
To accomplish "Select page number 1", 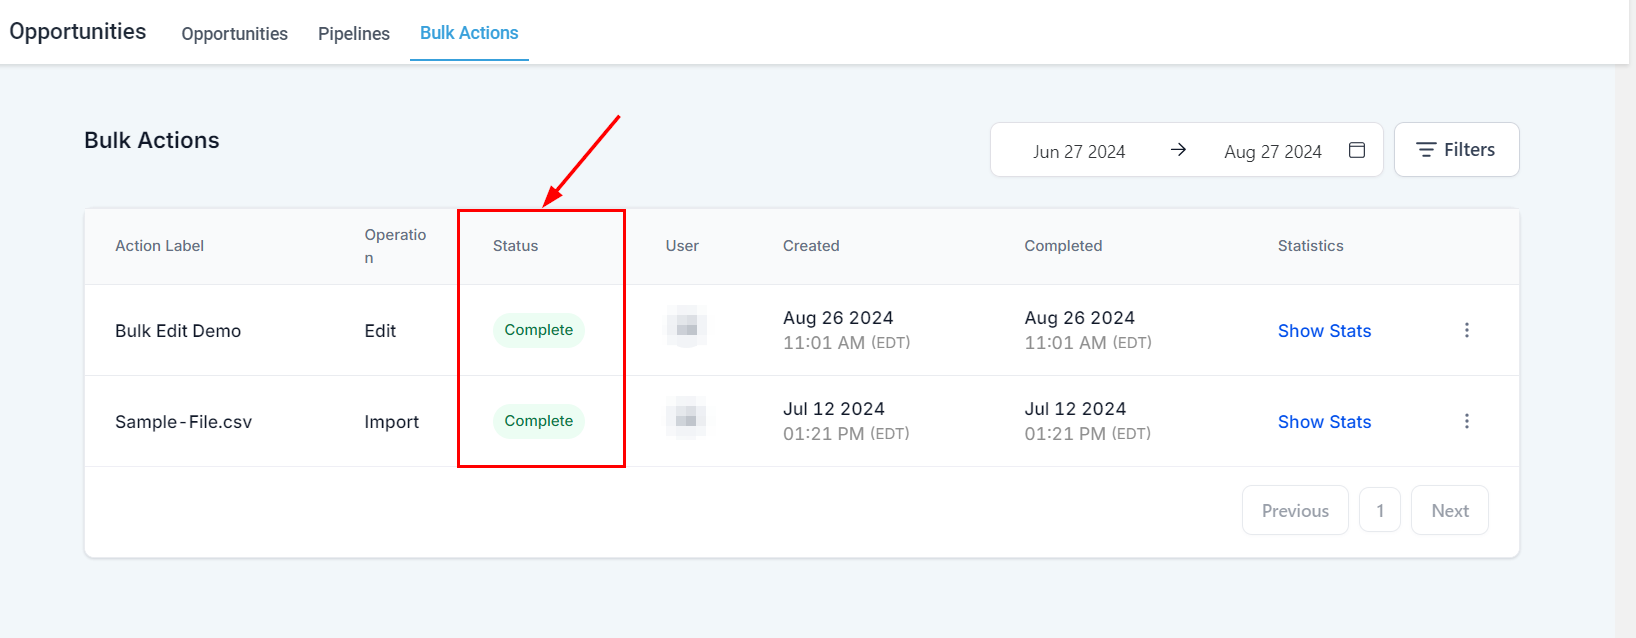I will 1380,511.
